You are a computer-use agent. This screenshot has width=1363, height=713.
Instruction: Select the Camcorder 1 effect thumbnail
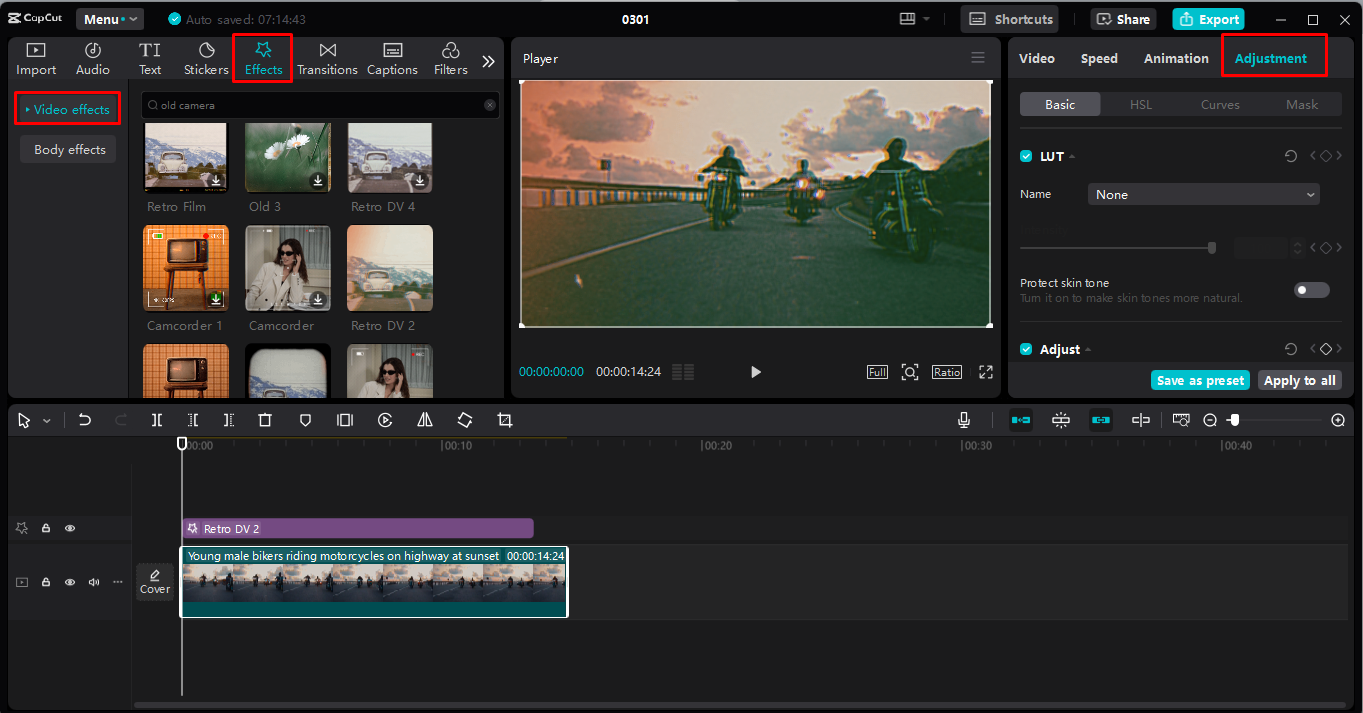tap(186, 267)
